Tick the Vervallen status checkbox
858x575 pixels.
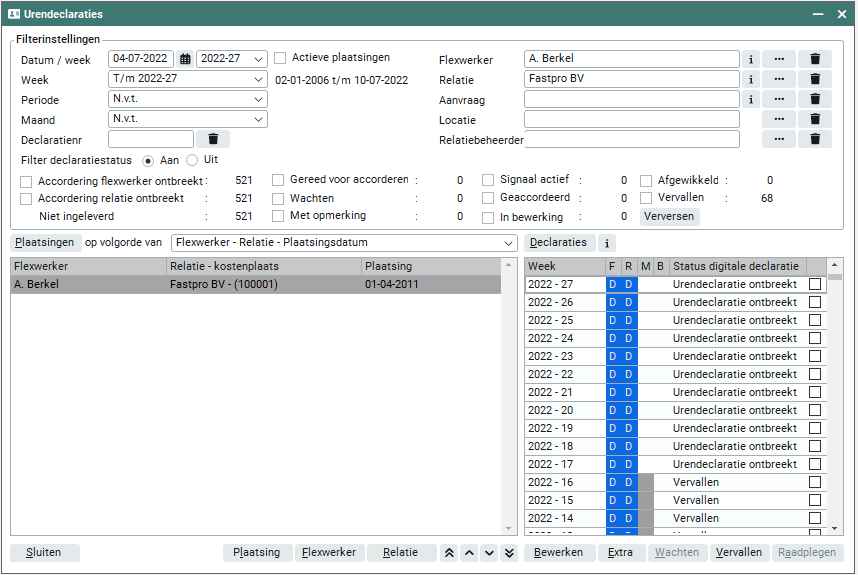click(646, 198)
